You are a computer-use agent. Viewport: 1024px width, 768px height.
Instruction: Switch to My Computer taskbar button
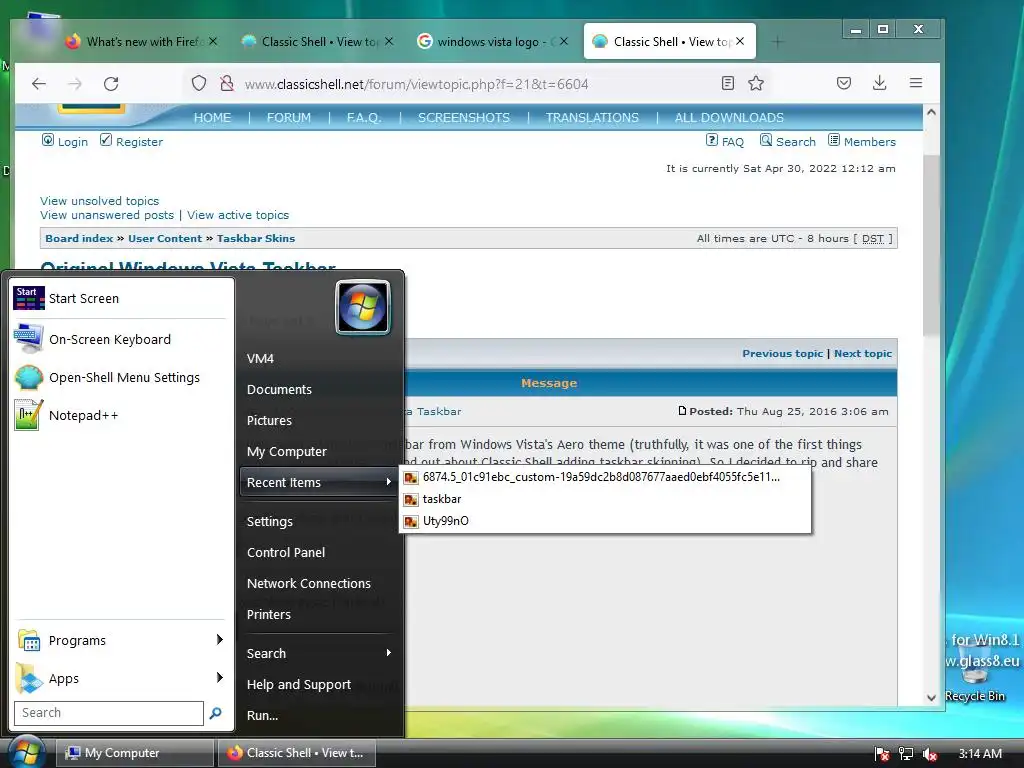[135, 753]
